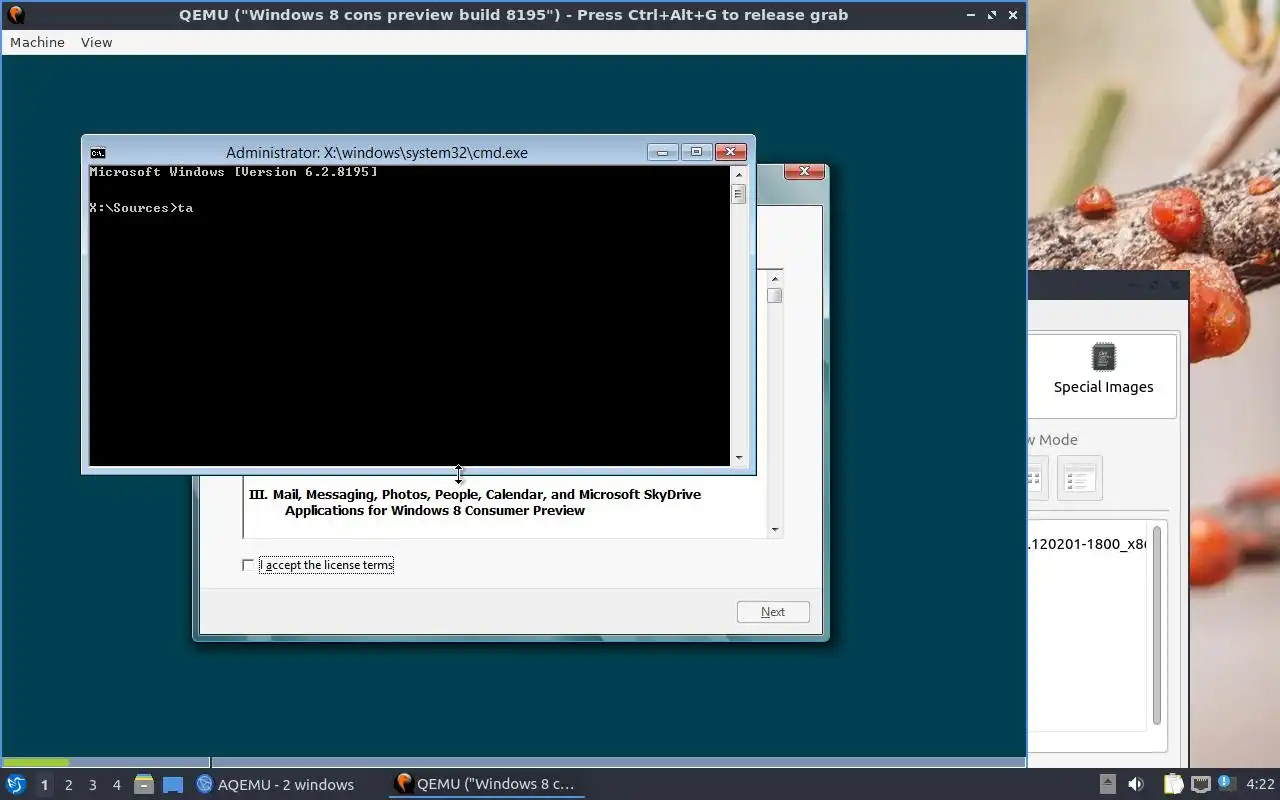Minimize the QEMU main window

coord(970,15)
